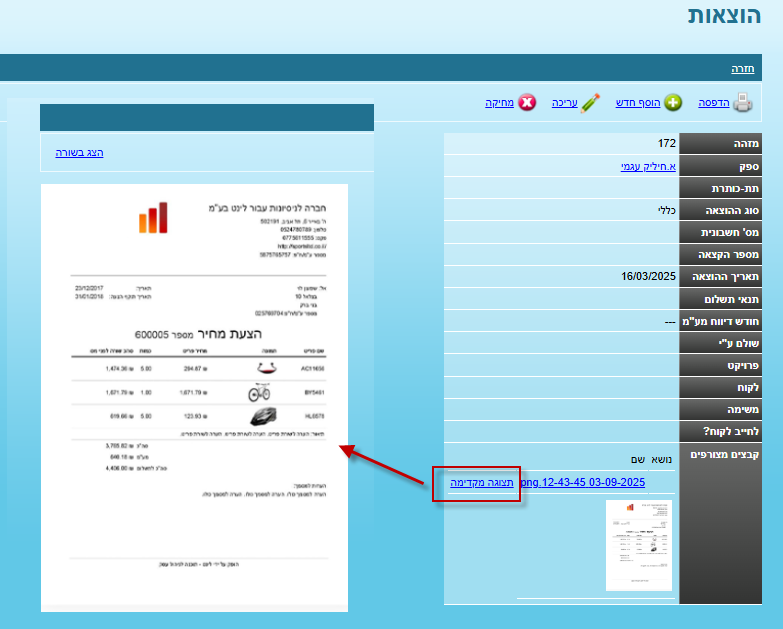The image size is (783, 629).
Task: Choose הוסף חדש to add a new expense
Action: click(x=642, y=103)
